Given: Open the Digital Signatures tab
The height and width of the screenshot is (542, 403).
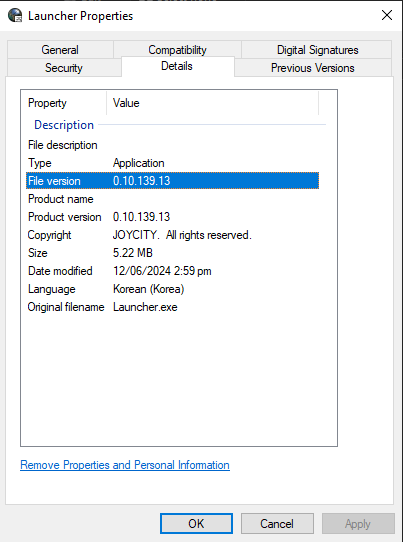Looking at the screenshot, I should (x=317, y=50).
